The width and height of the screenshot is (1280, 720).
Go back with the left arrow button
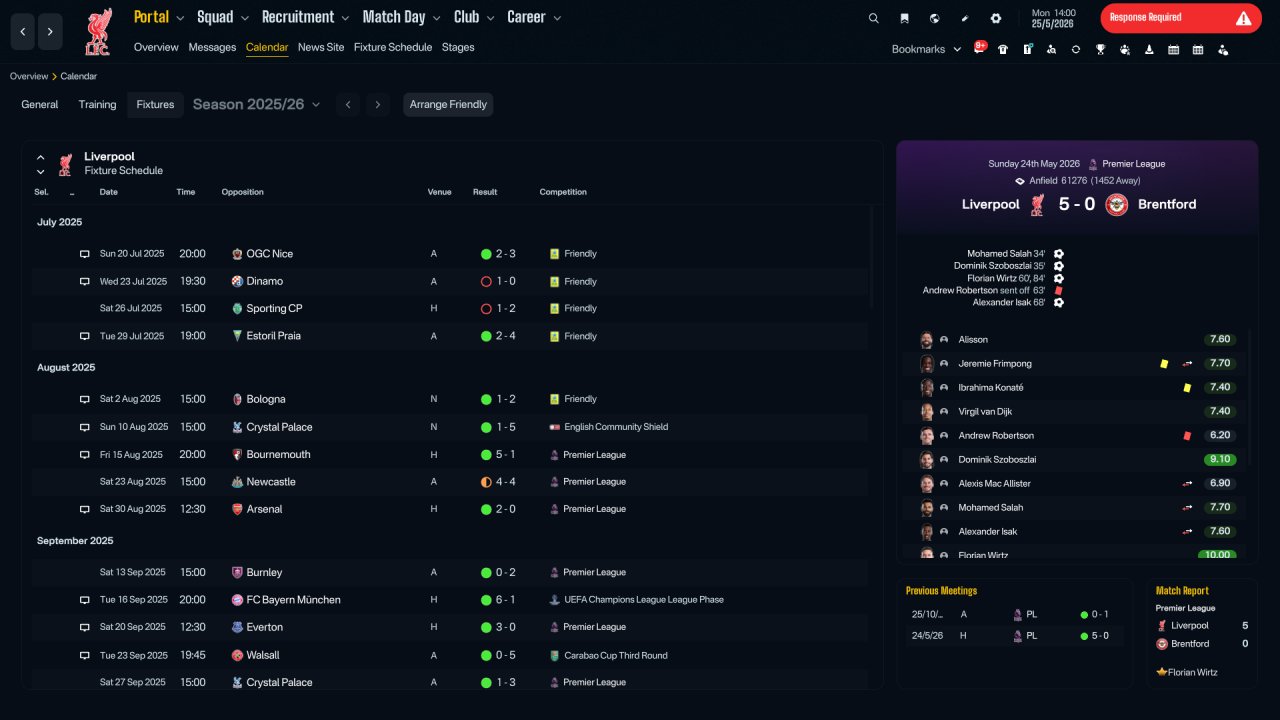(x=23, y=32)
